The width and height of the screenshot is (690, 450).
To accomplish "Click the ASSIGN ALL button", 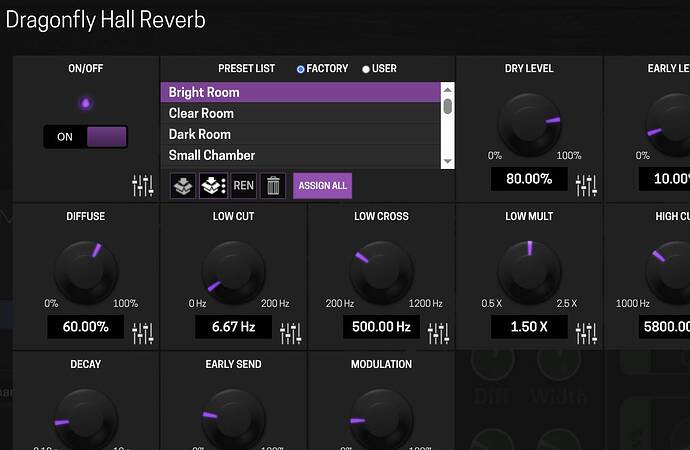I will click(x=323, y=186).
